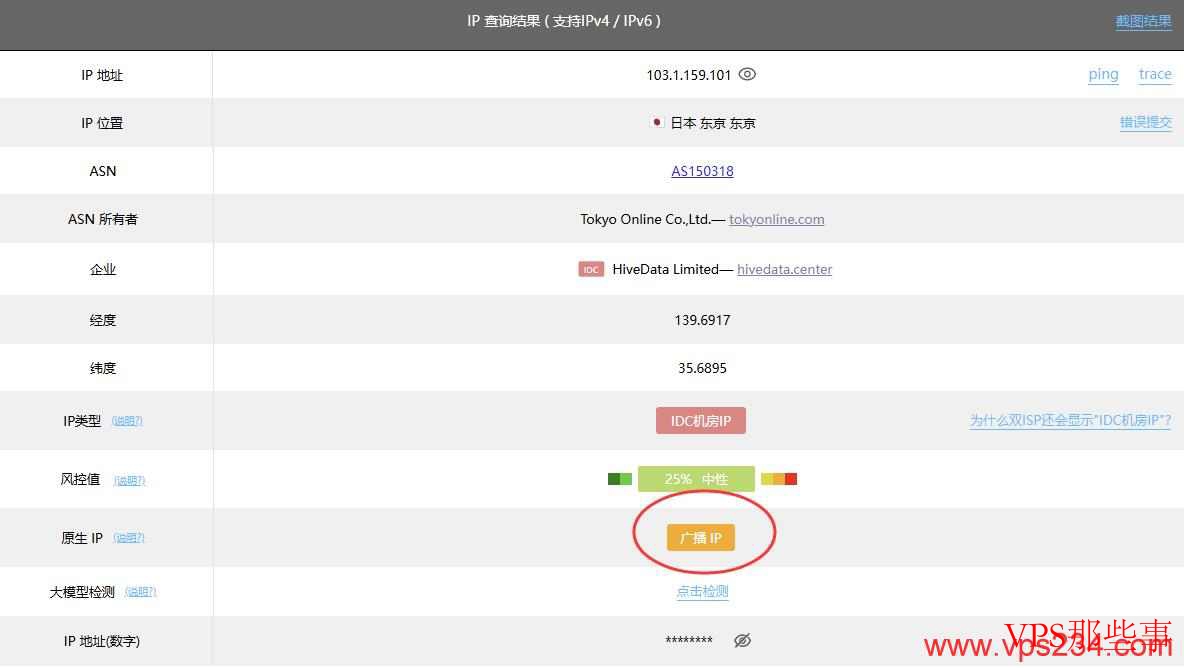Image resolution: width=1184 pixels, height=668 pixels.
Task: Open the AS150318 ASN link
Action: [x=702, y=171]
